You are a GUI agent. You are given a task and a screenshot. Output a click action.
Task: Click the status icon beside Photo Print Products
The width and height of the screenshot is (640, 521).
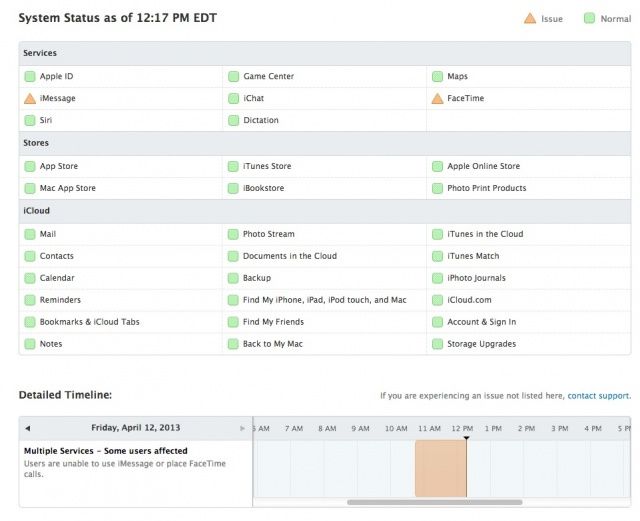(x=437, y=188)
